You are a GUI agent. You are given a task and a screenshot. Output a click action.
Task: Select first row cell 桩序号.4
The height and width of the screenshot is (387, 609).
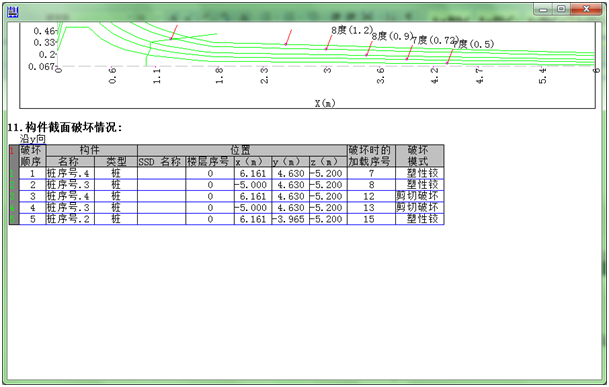pyautogui.click(x=70, y=173)
